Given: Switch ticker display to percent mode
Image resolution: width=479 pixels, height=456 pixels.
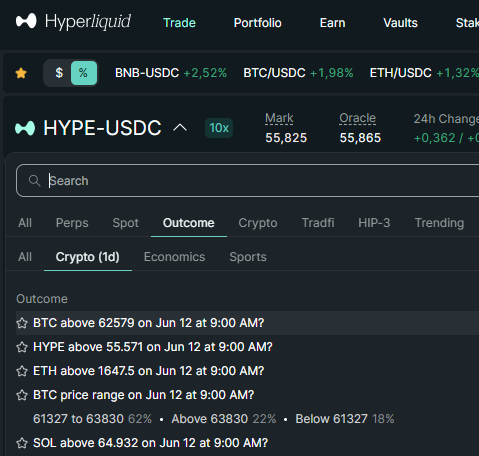Looking at the screenshot, I should click(84, 73).
